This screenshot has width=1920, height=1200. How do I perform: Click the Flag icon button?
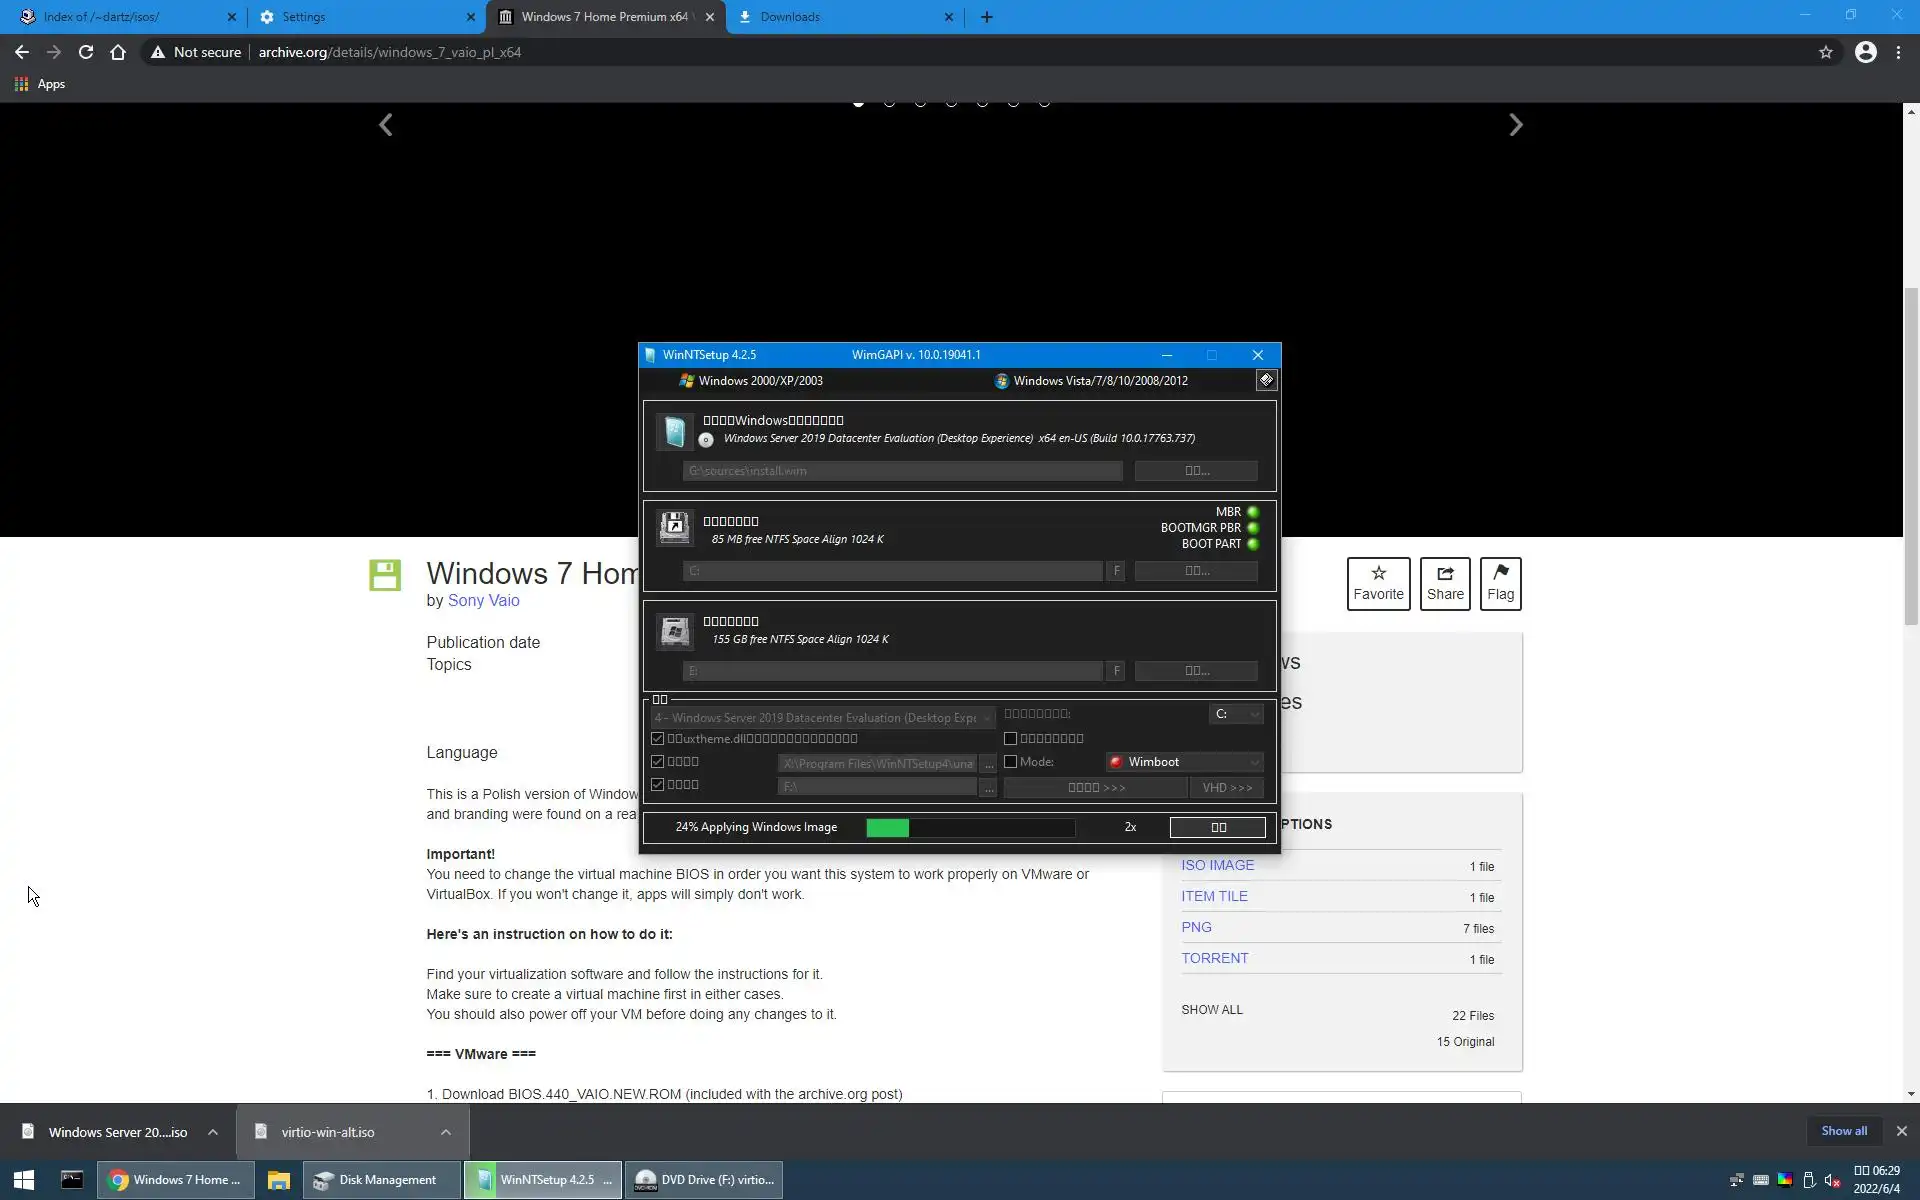[1500, 583]
